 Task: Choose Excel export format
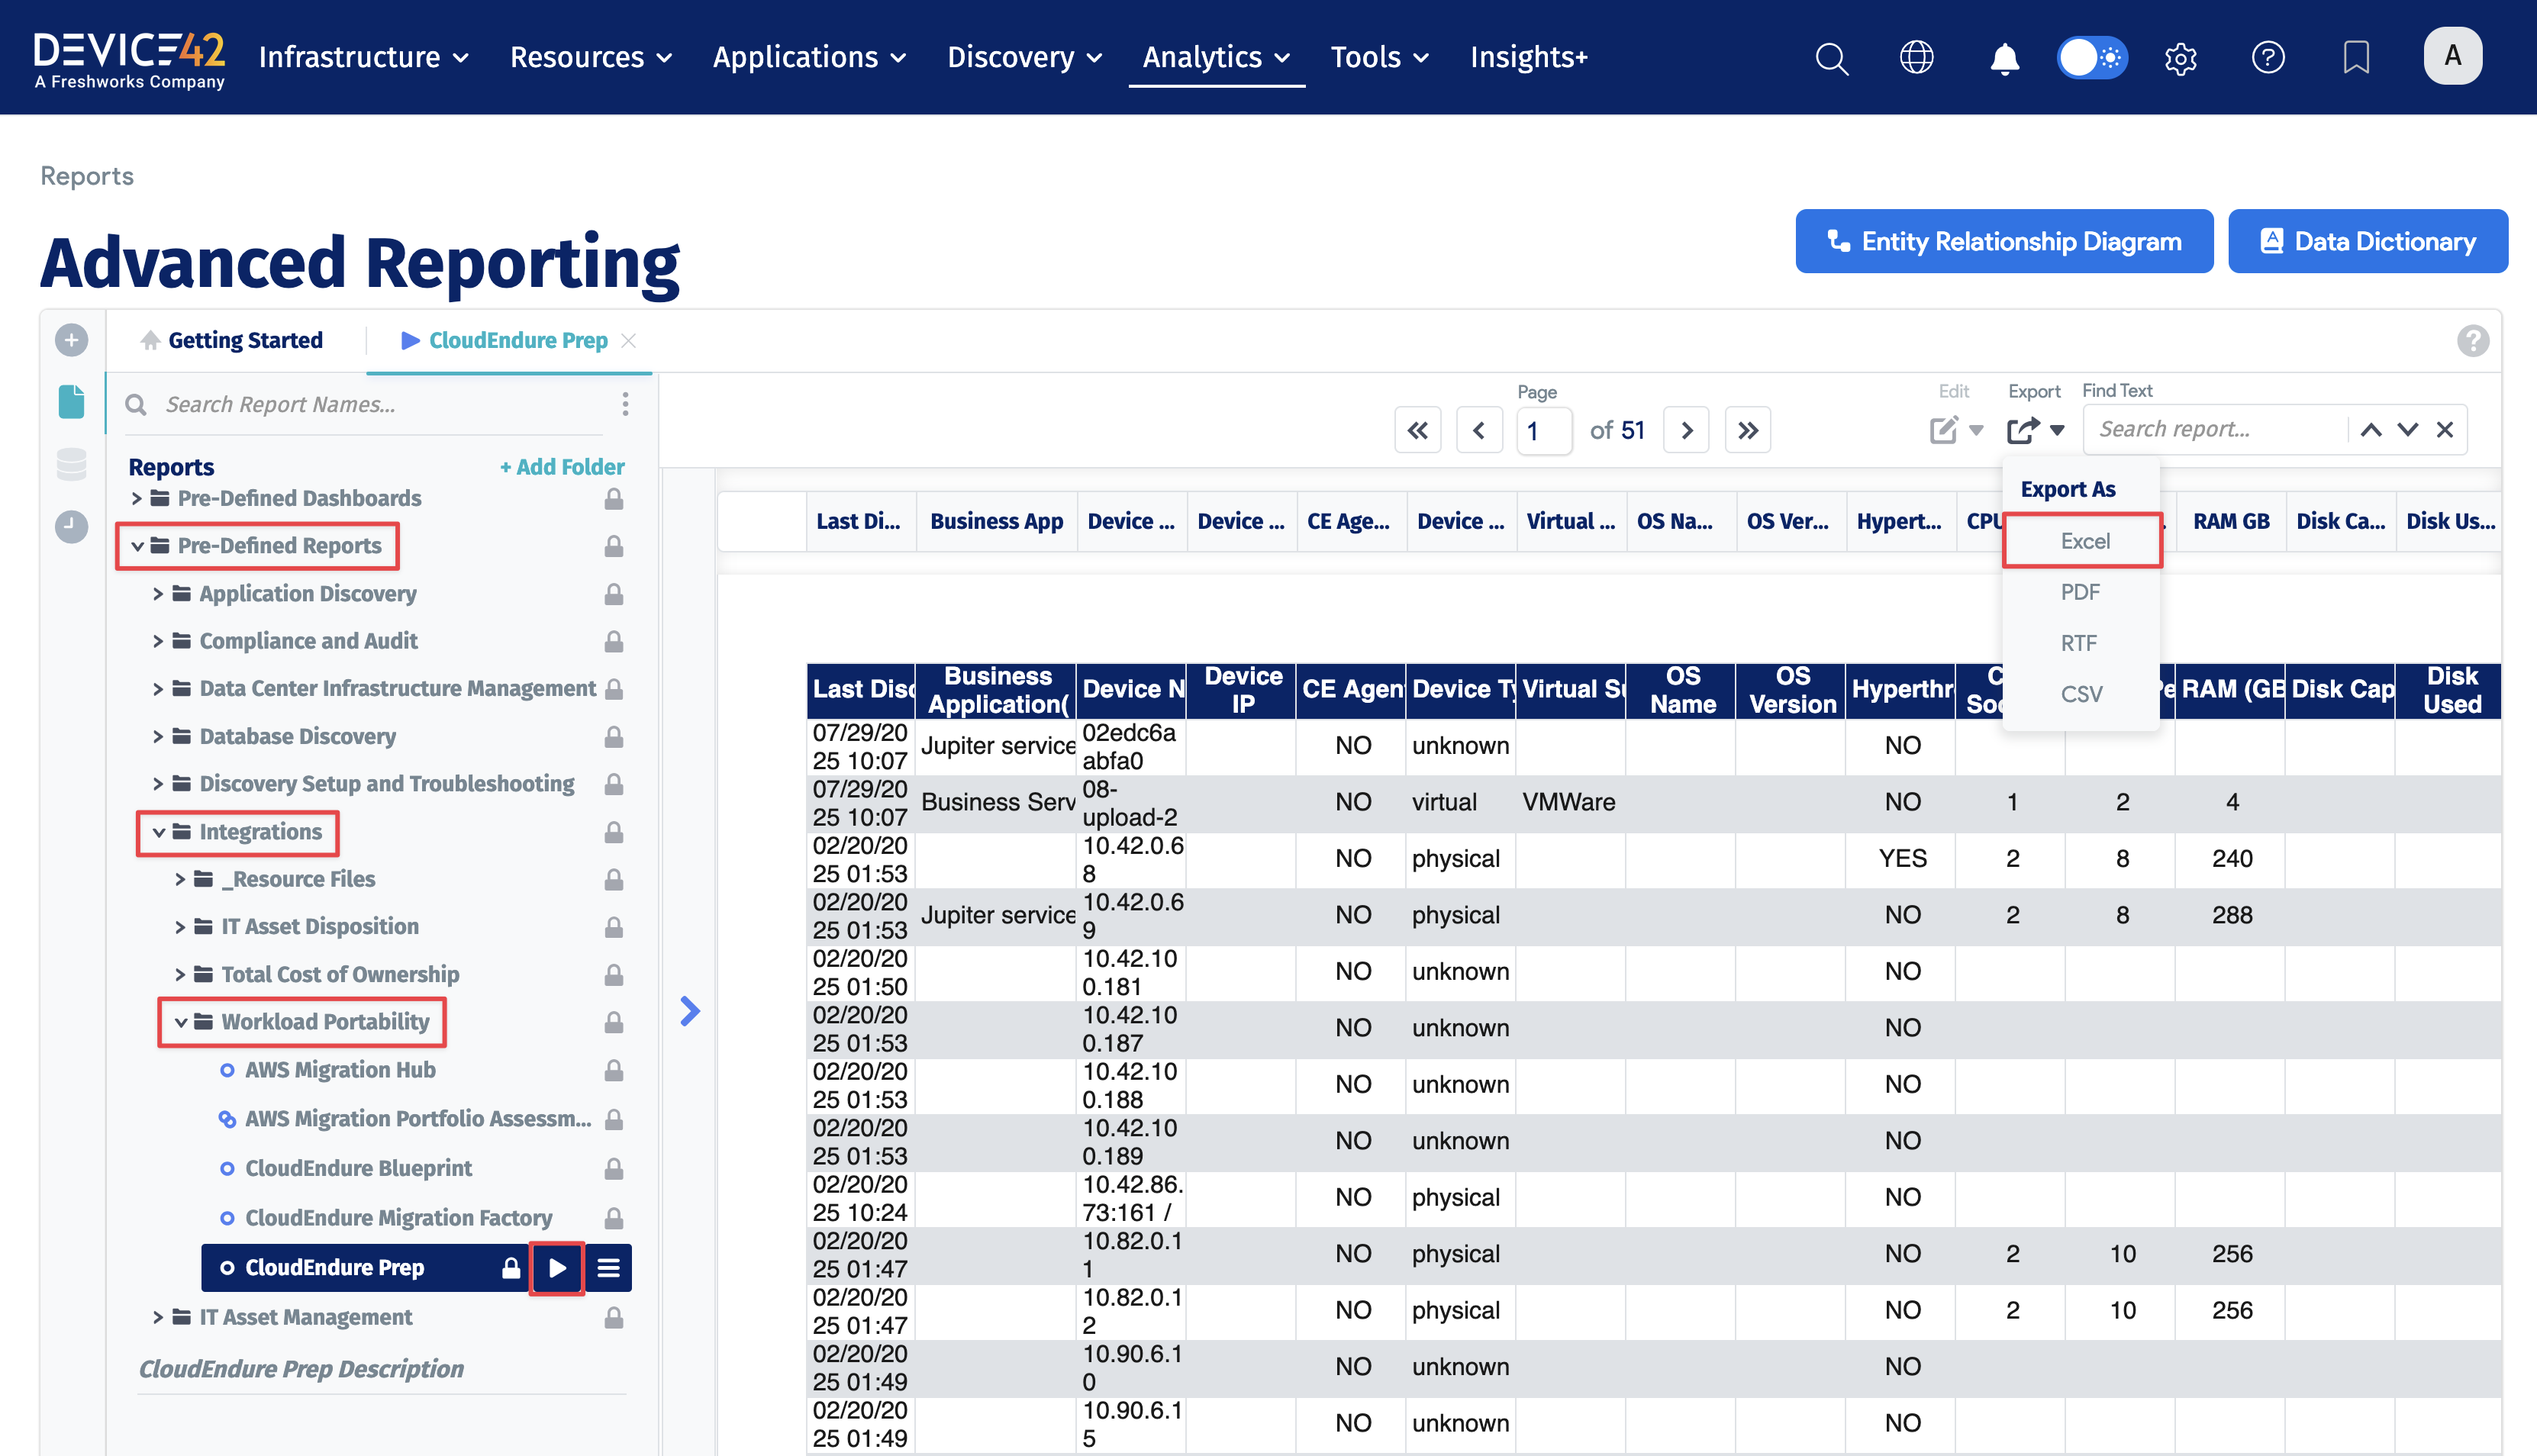pos(2084,541)
